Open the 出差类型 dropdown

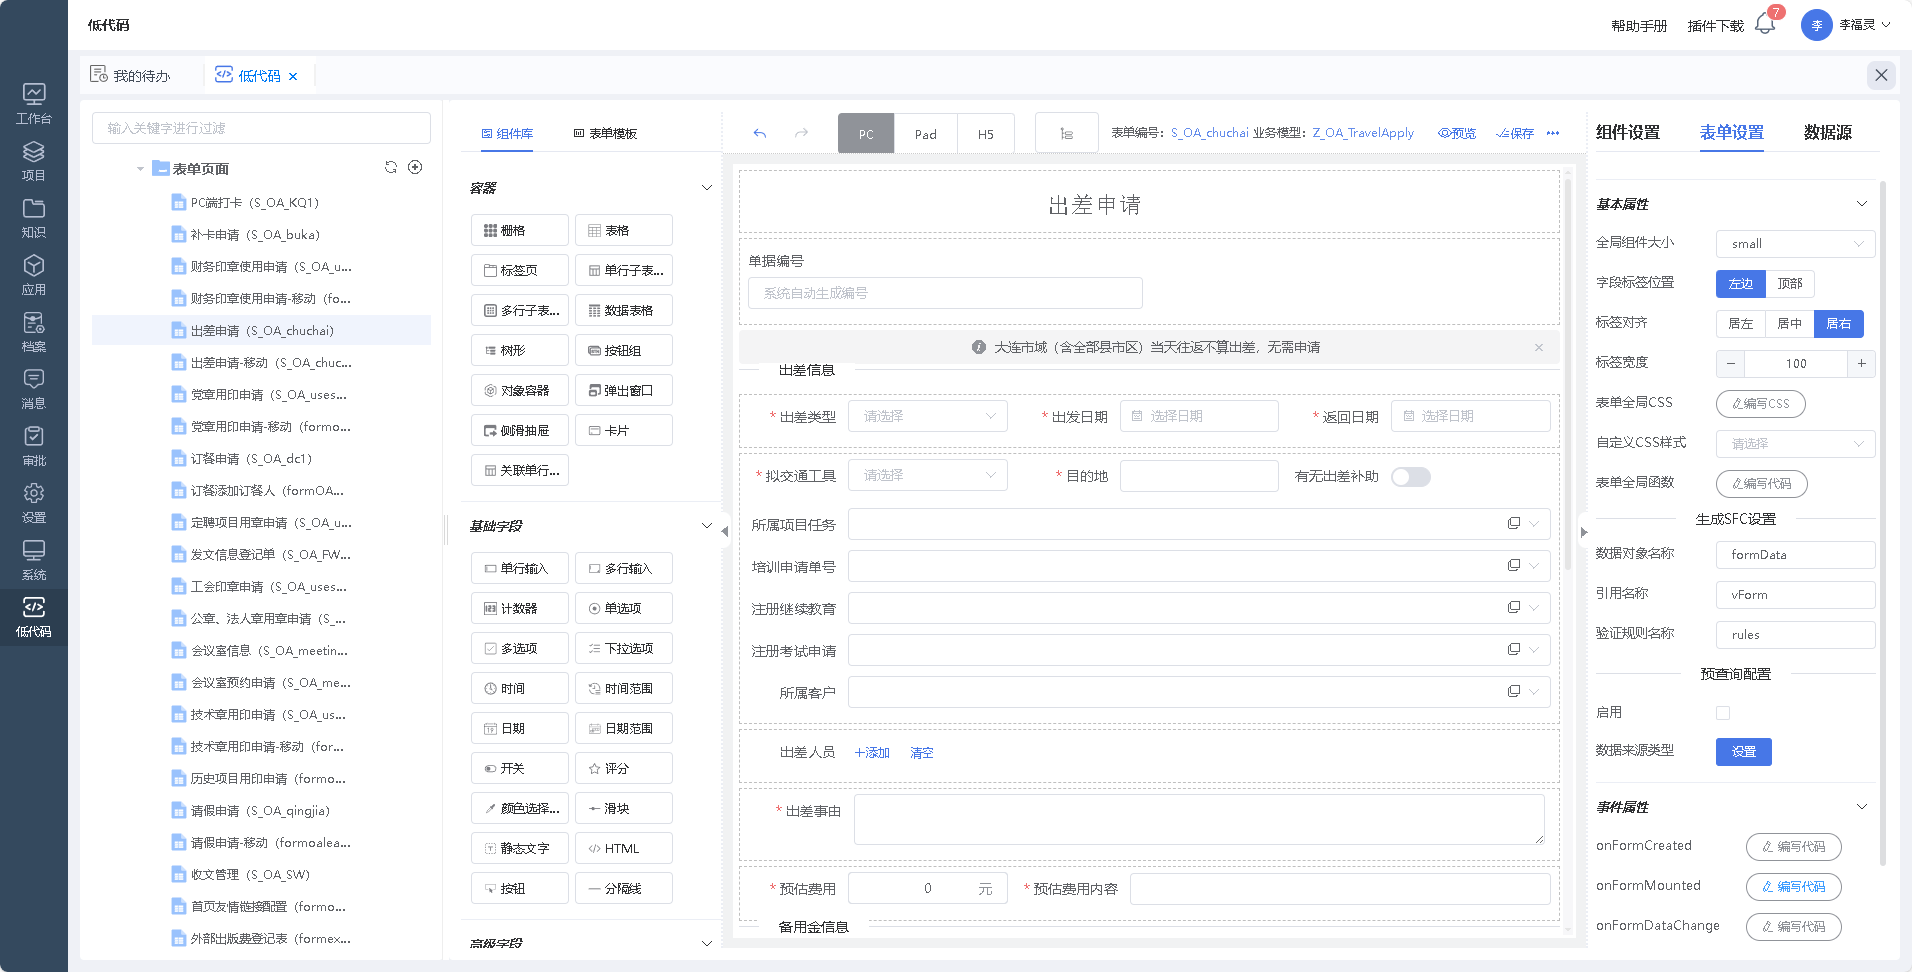[x=927, y=416]
